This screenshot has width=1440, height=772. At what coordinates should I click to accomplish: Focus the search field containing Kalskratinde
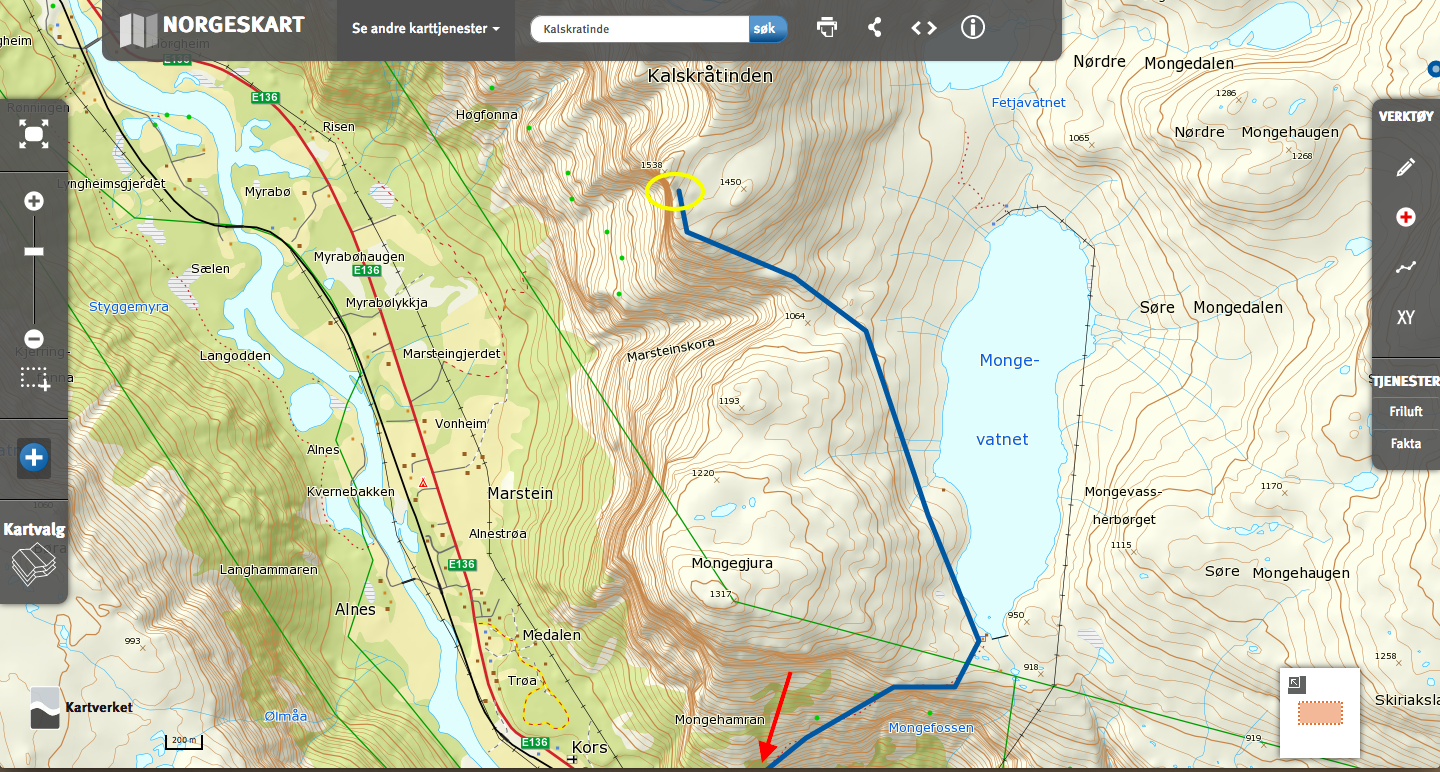[x=639, y=29]
